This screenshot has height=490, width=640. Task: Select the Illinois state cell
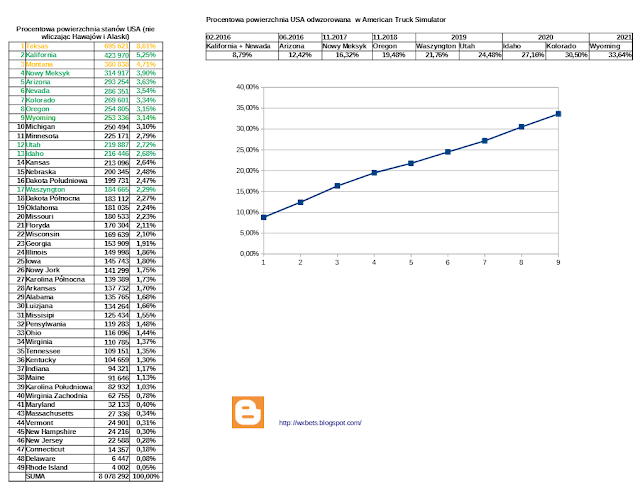60,253
